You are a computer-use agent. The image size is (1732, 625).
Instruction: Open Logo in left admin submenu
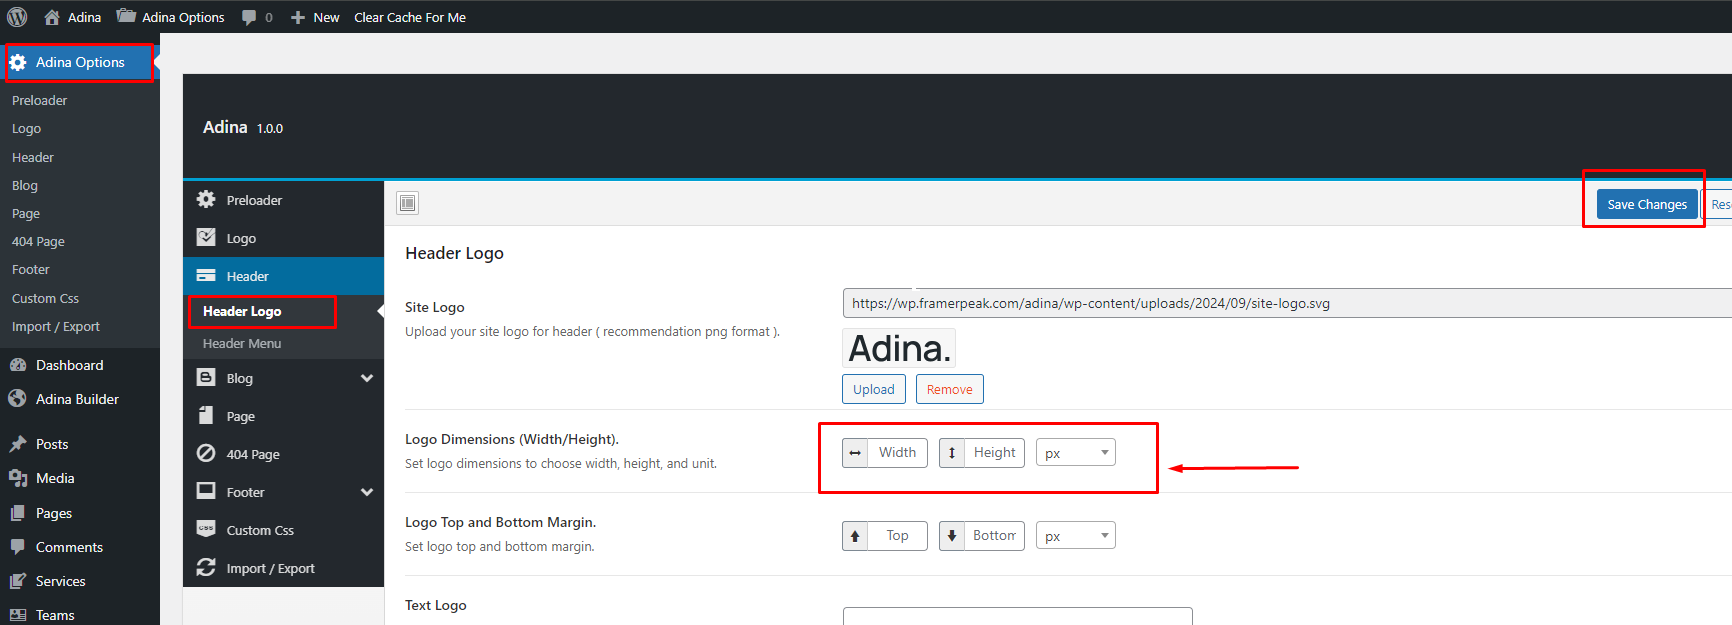tap(27, 128)
